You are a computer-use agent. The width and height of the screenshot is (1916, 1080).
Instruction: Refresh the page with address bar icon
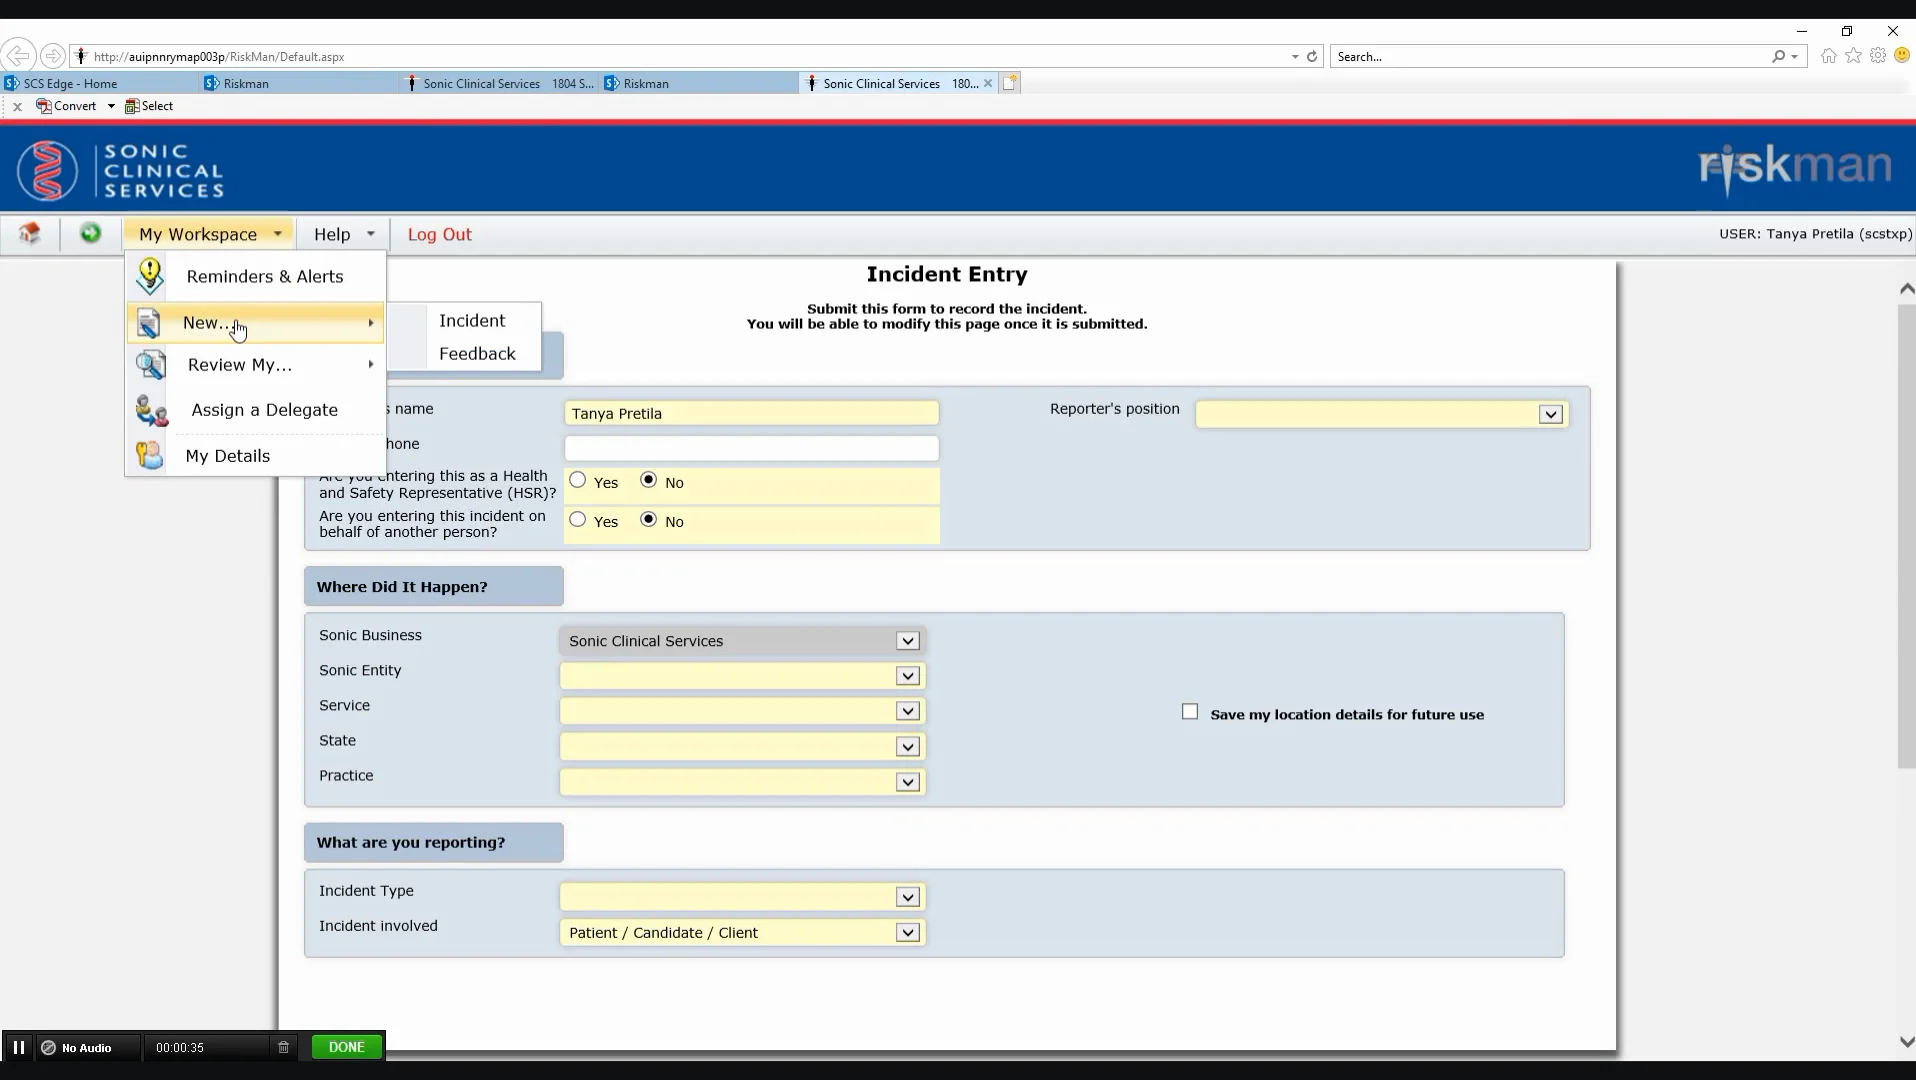tap(1312, 56)
